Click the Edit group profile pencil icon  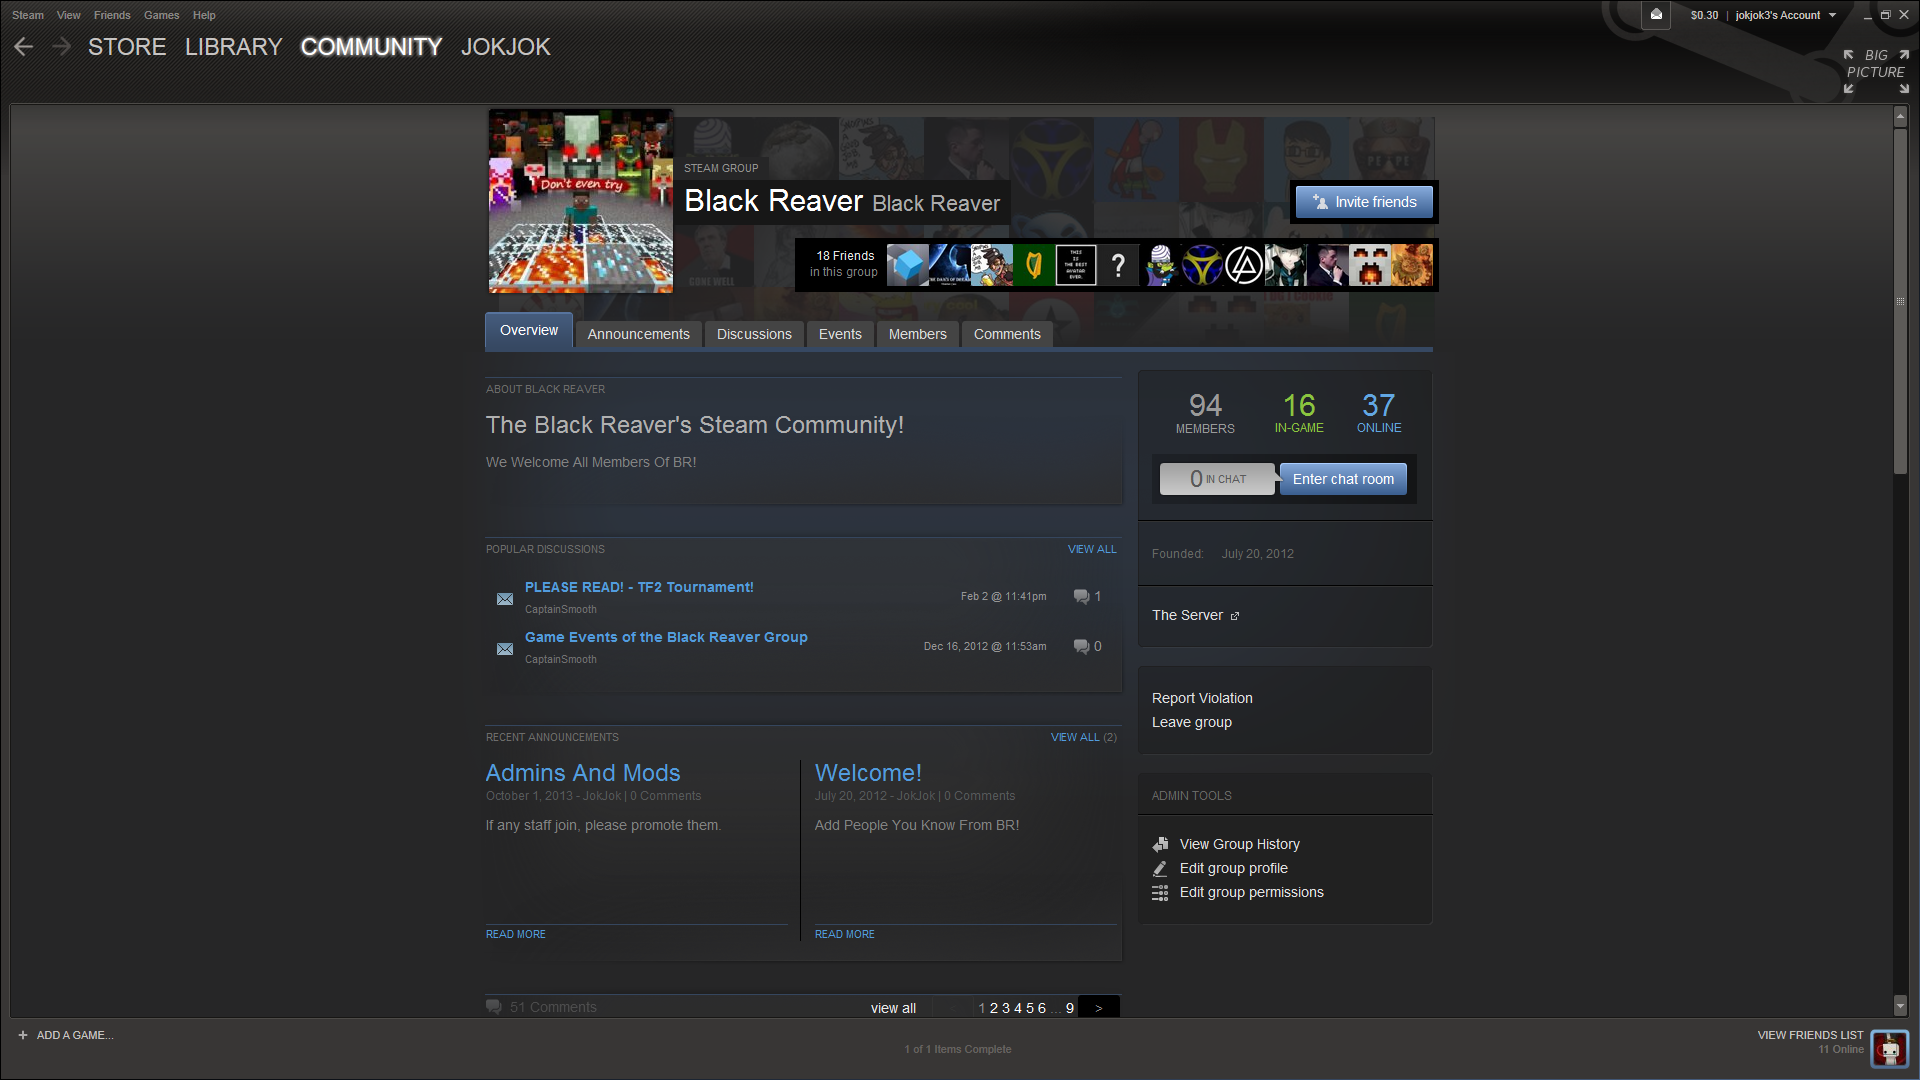click(x=1160, y=868)
